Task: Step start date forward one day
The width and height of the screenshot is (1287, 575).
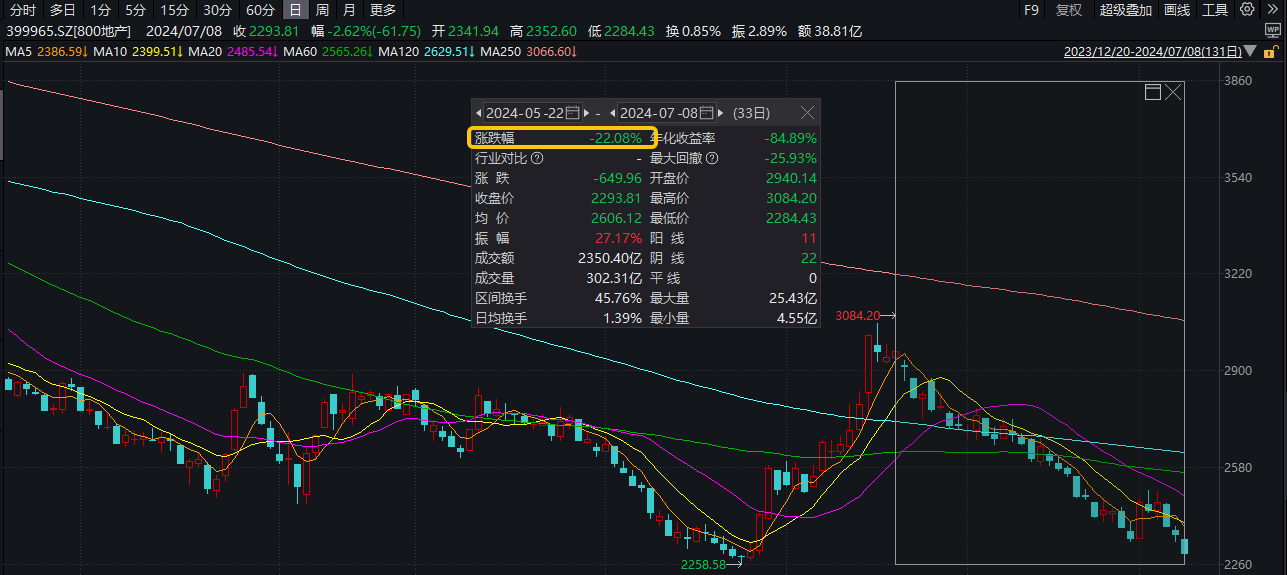Action: 586,113
